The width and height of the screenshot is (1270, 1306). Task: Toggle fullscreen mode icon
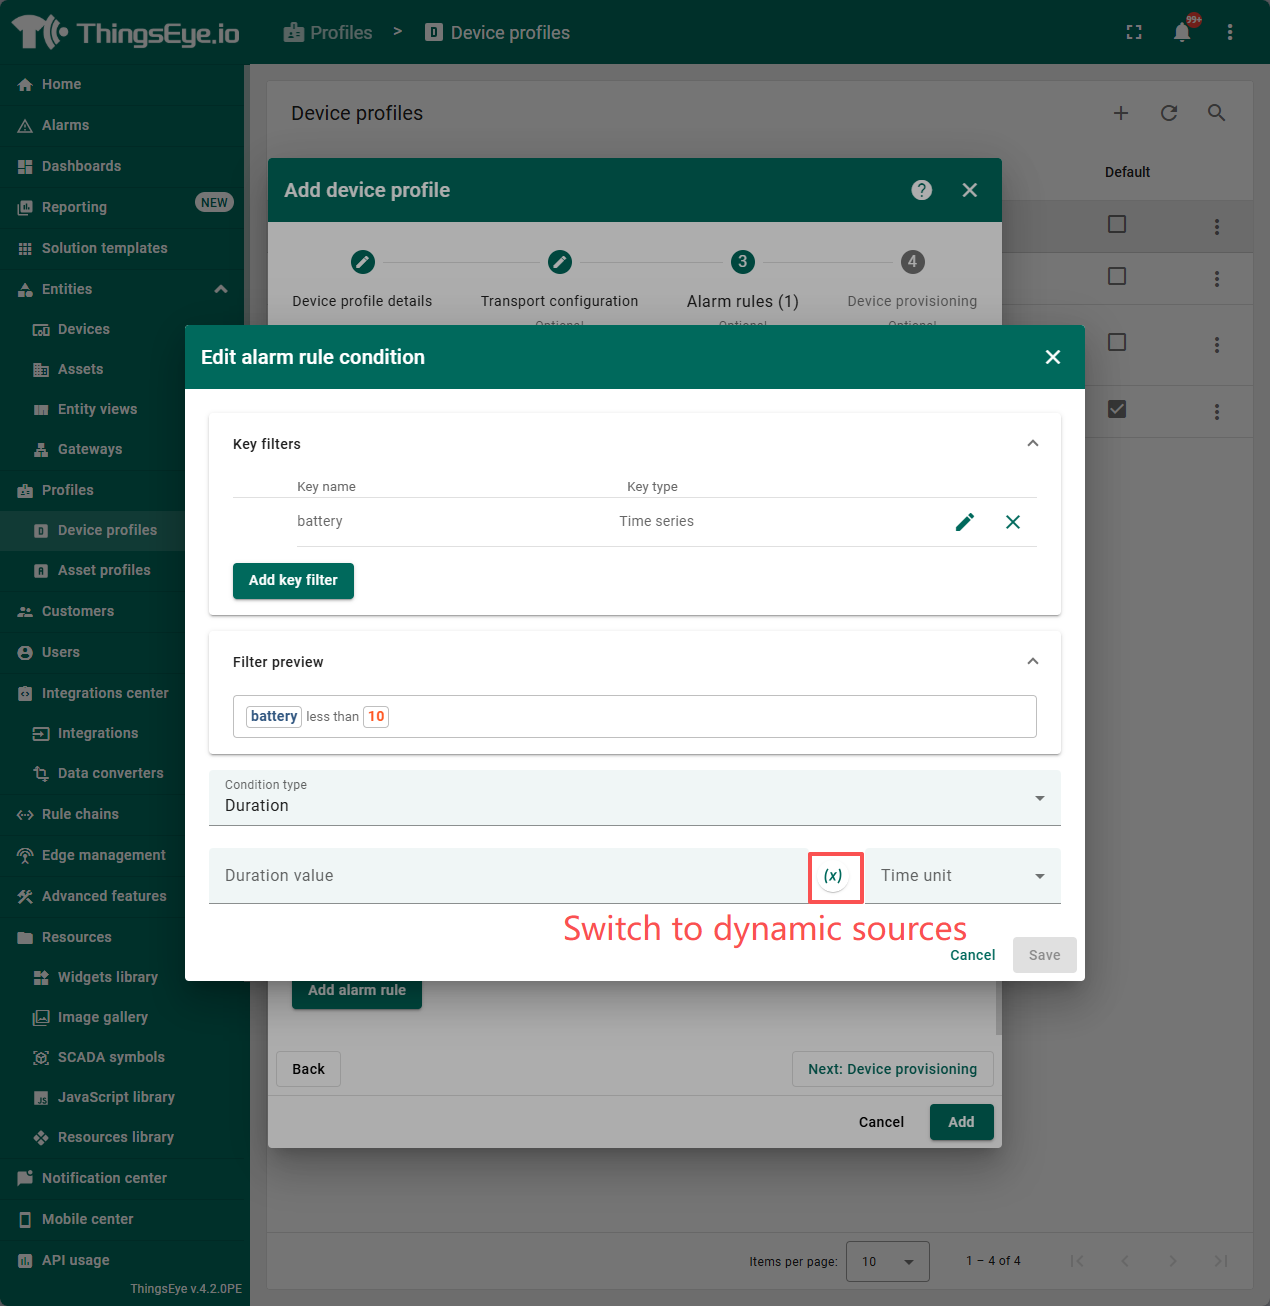[1134, 32]
